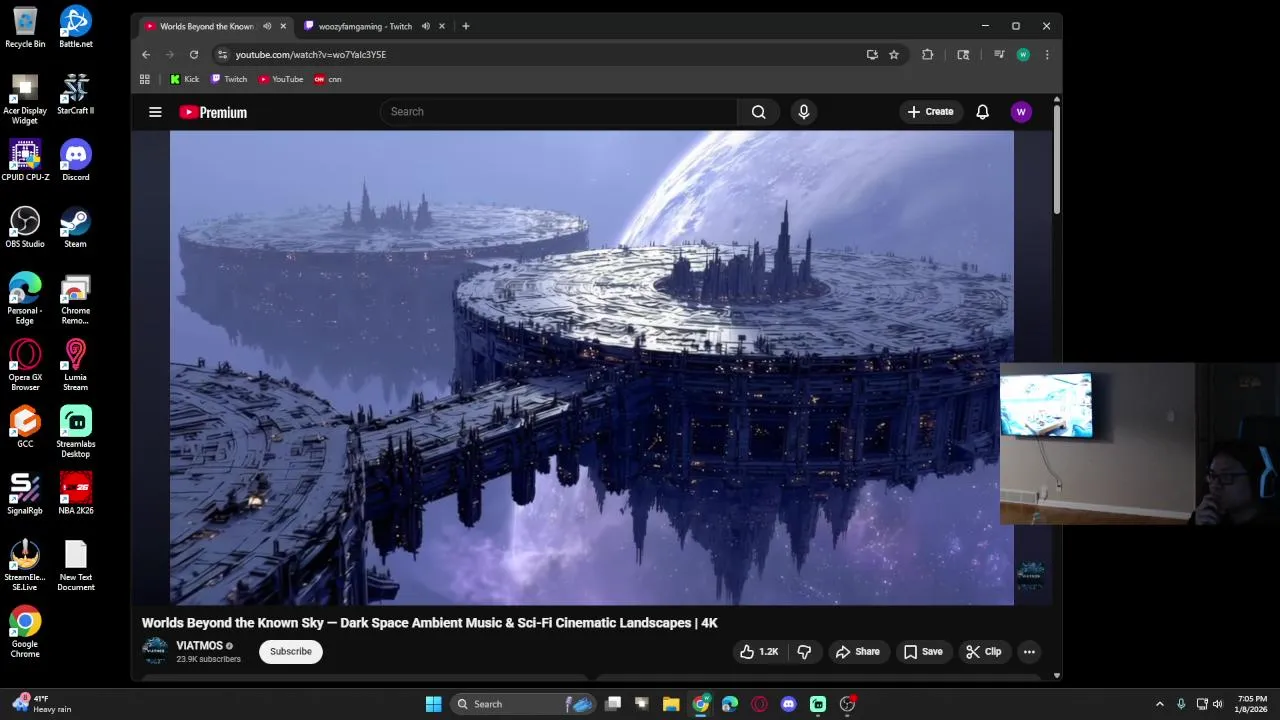
Task: Open Twitch bookmark
Action: point(229,79)
